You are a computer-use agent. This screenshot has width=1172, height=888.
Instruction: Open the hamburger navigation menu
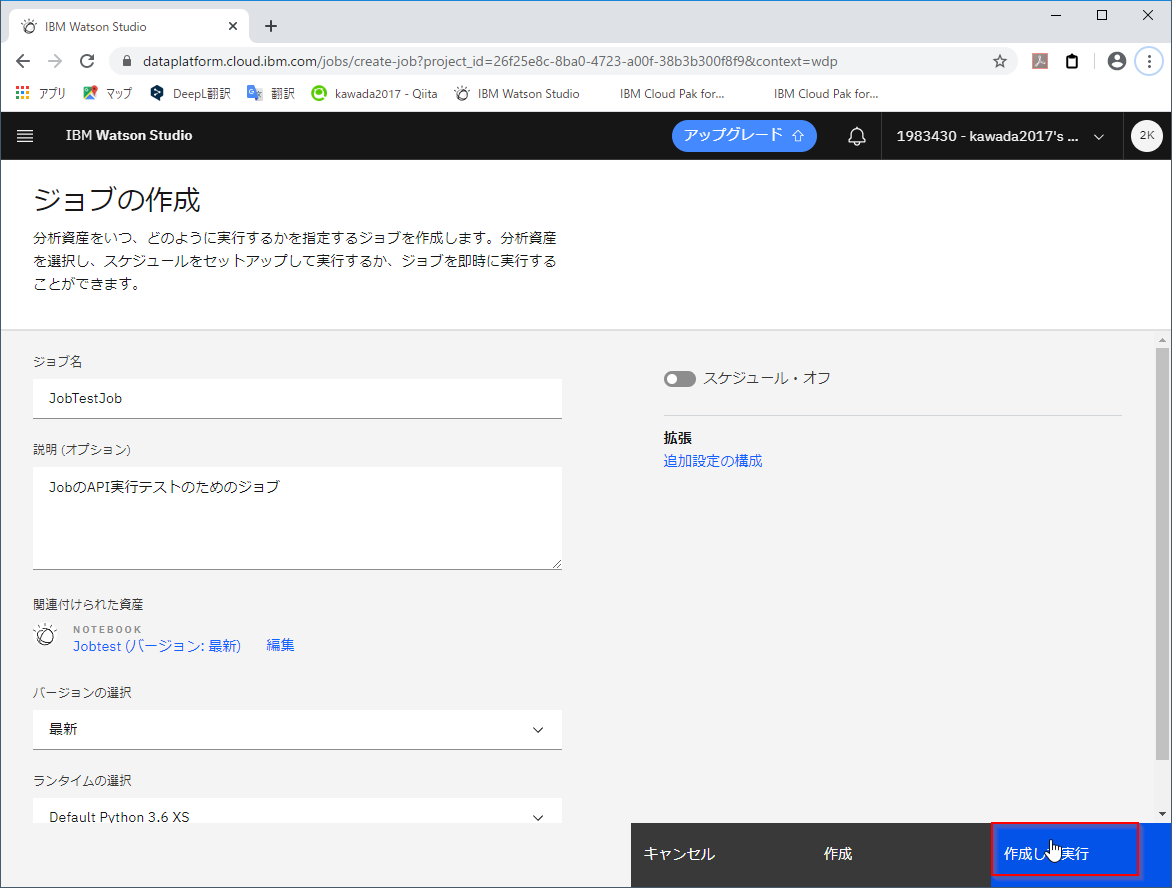[25, 136]
